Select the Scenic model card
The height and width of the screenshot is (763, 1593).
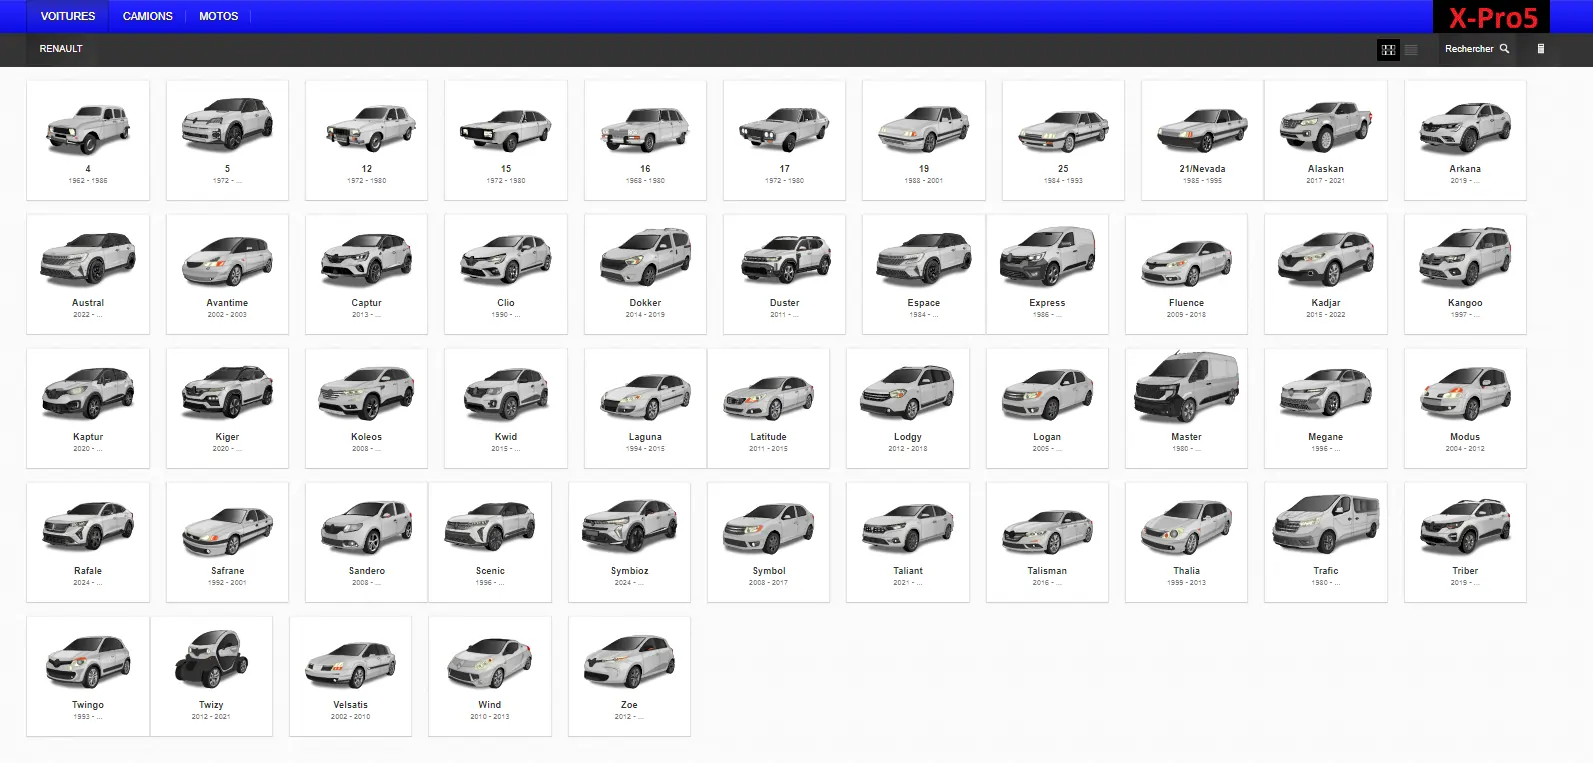[x=490, y=542]
